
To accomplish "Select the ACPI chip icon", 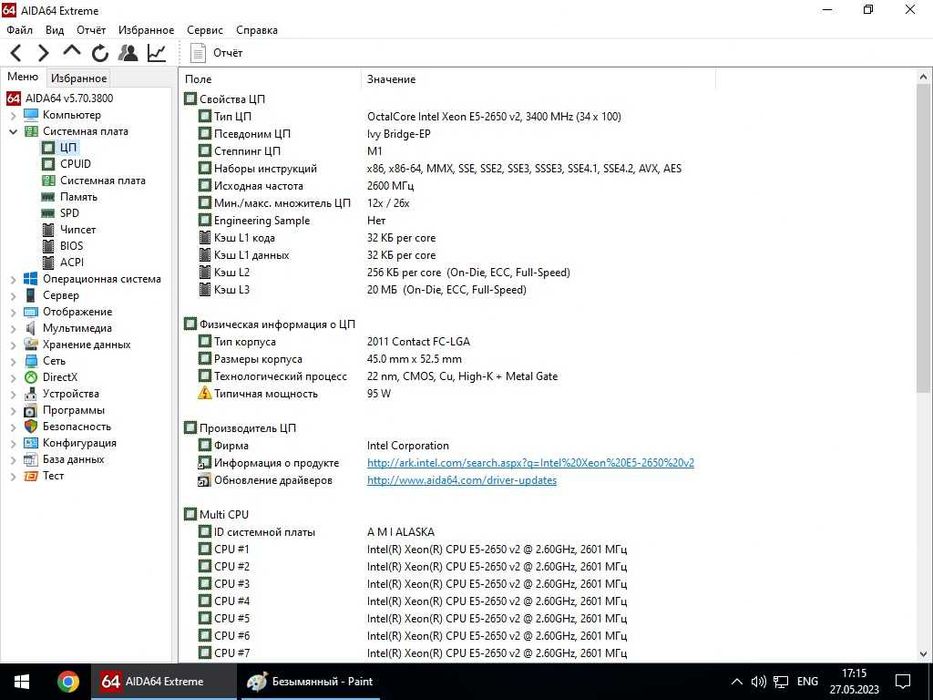I will (x=48, y=262).
